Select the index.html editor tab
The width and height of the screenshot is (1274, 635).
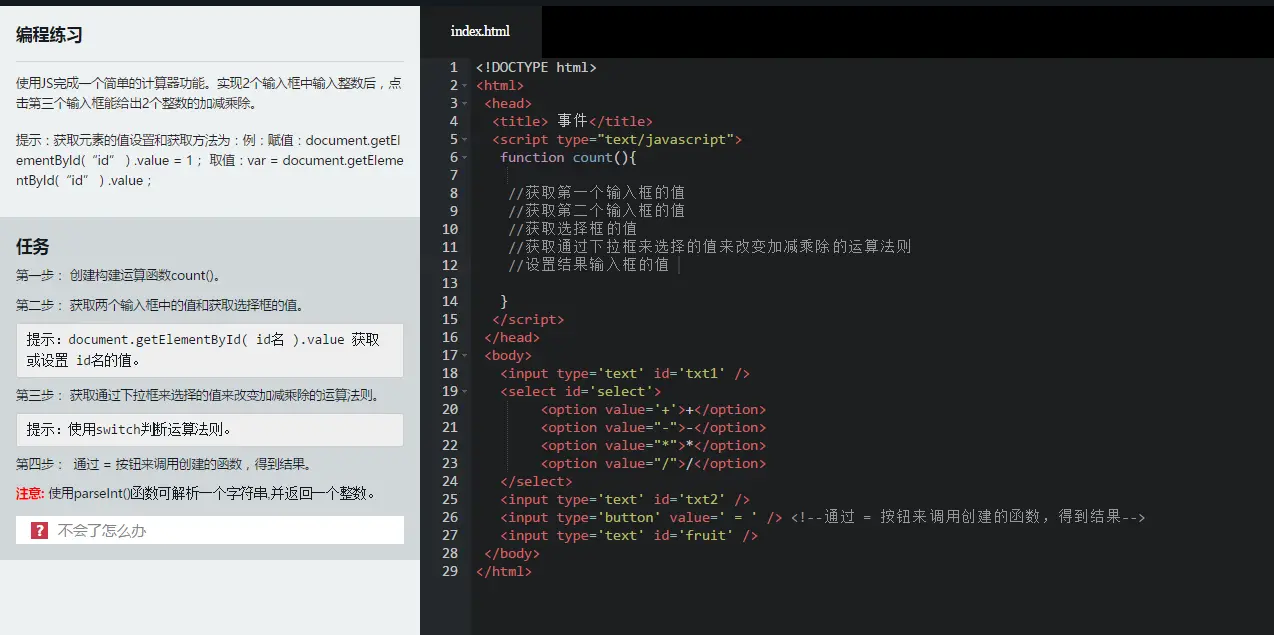click(481, 31)
